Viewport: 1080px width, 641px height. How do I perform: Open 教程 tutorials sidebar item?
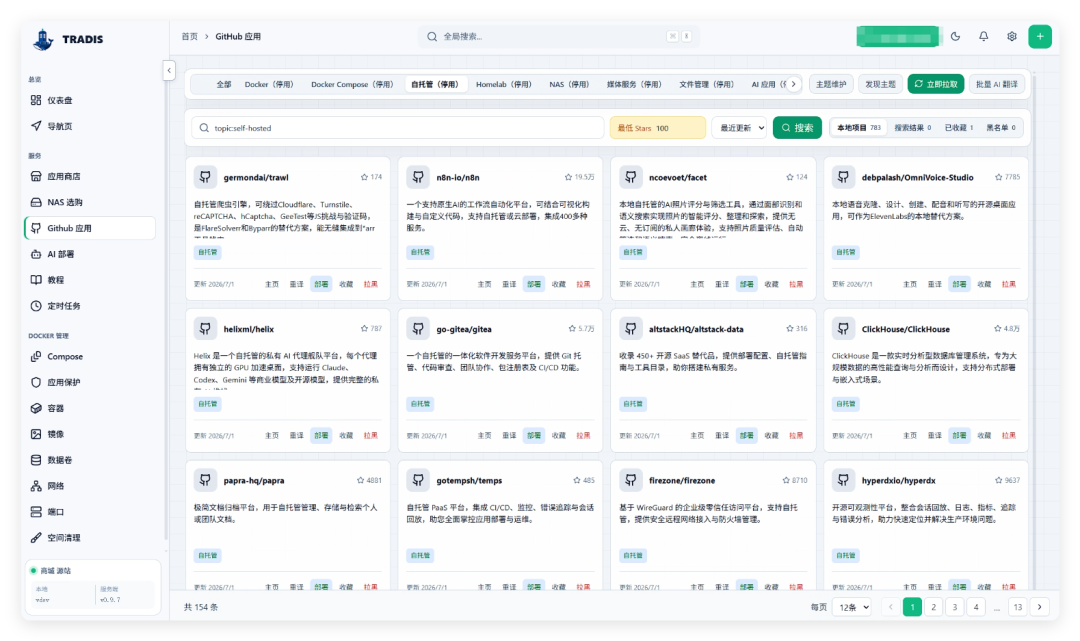pos(90,280)
